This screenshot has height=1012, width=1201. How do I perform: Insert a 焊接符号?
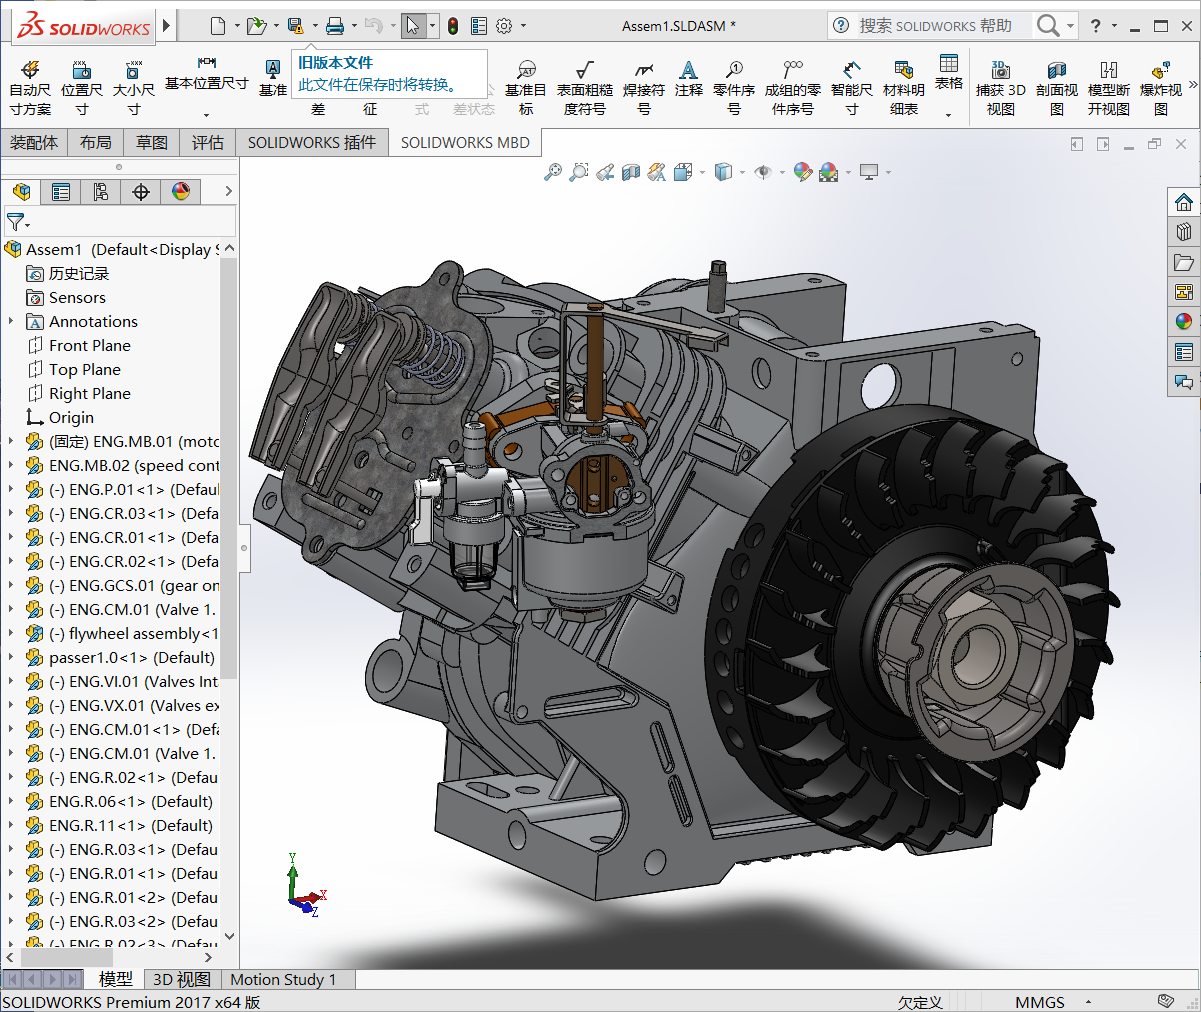pos(644,86)
